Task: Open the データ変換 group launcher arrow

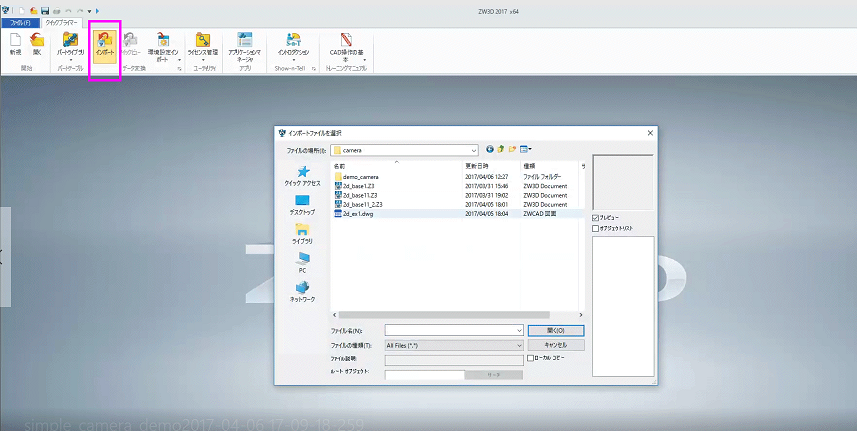Action: (179, 69)
